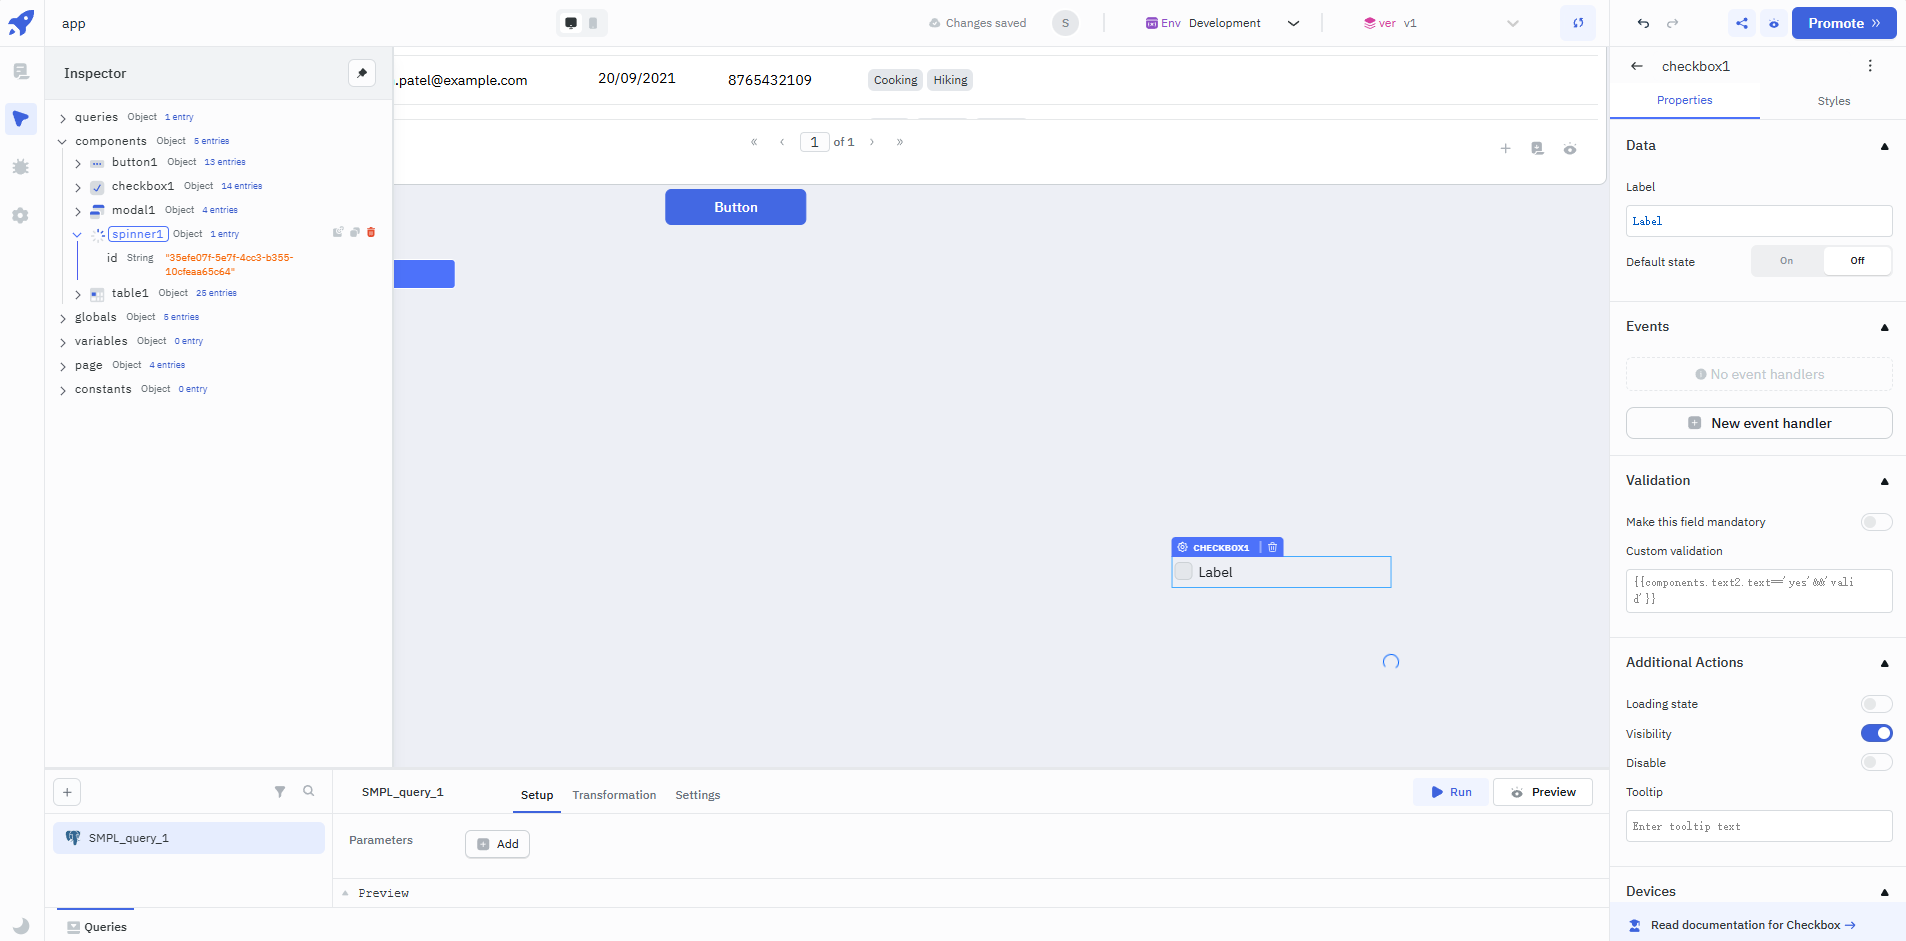1906x941 pixels.
Task: Open the version v1 dropdown
Action: coord(1440,23)
